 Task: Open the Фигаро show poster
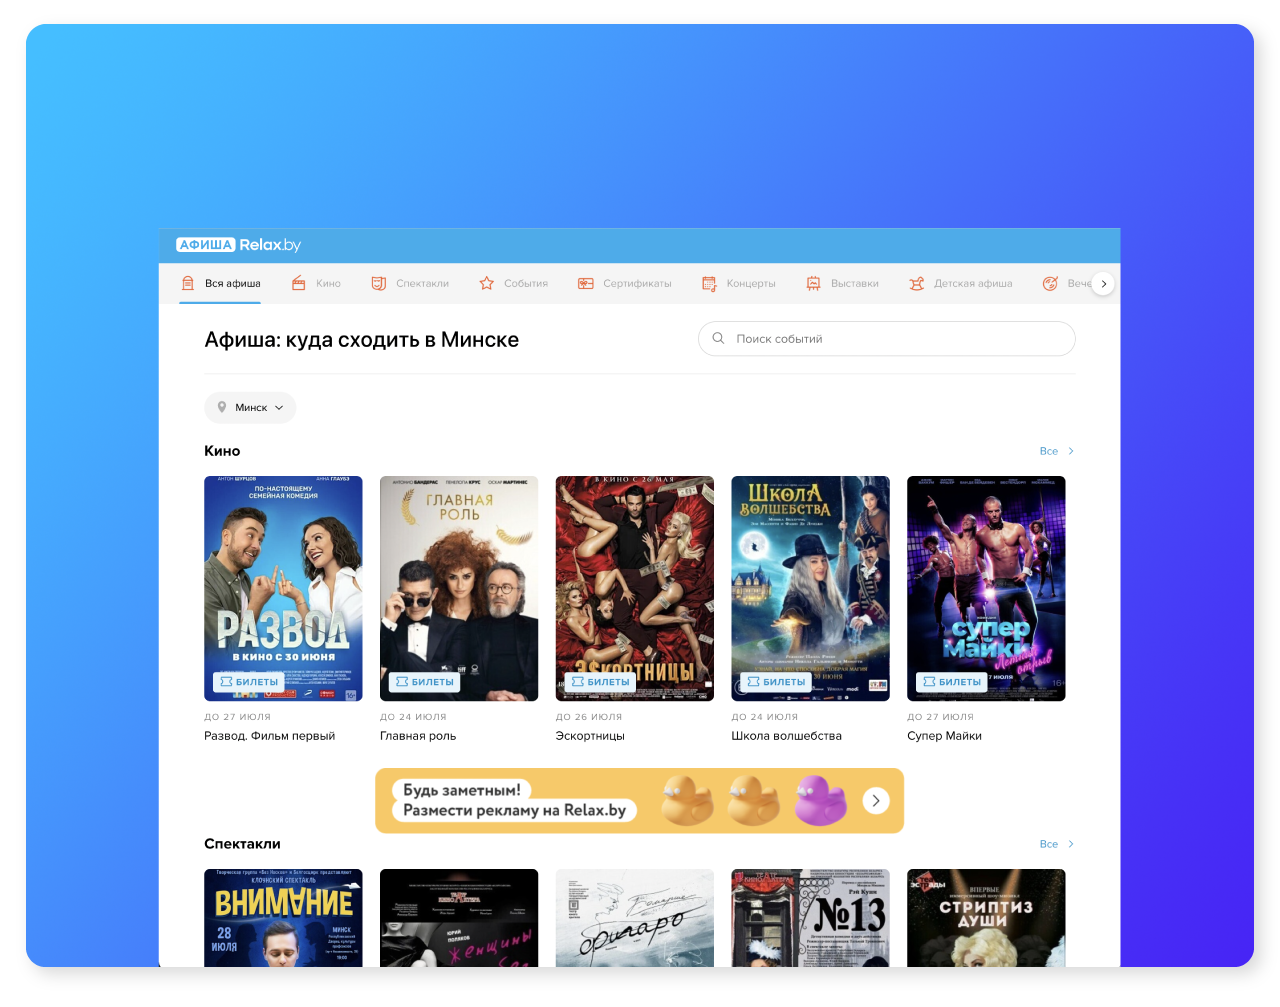[x=635, y=918]
